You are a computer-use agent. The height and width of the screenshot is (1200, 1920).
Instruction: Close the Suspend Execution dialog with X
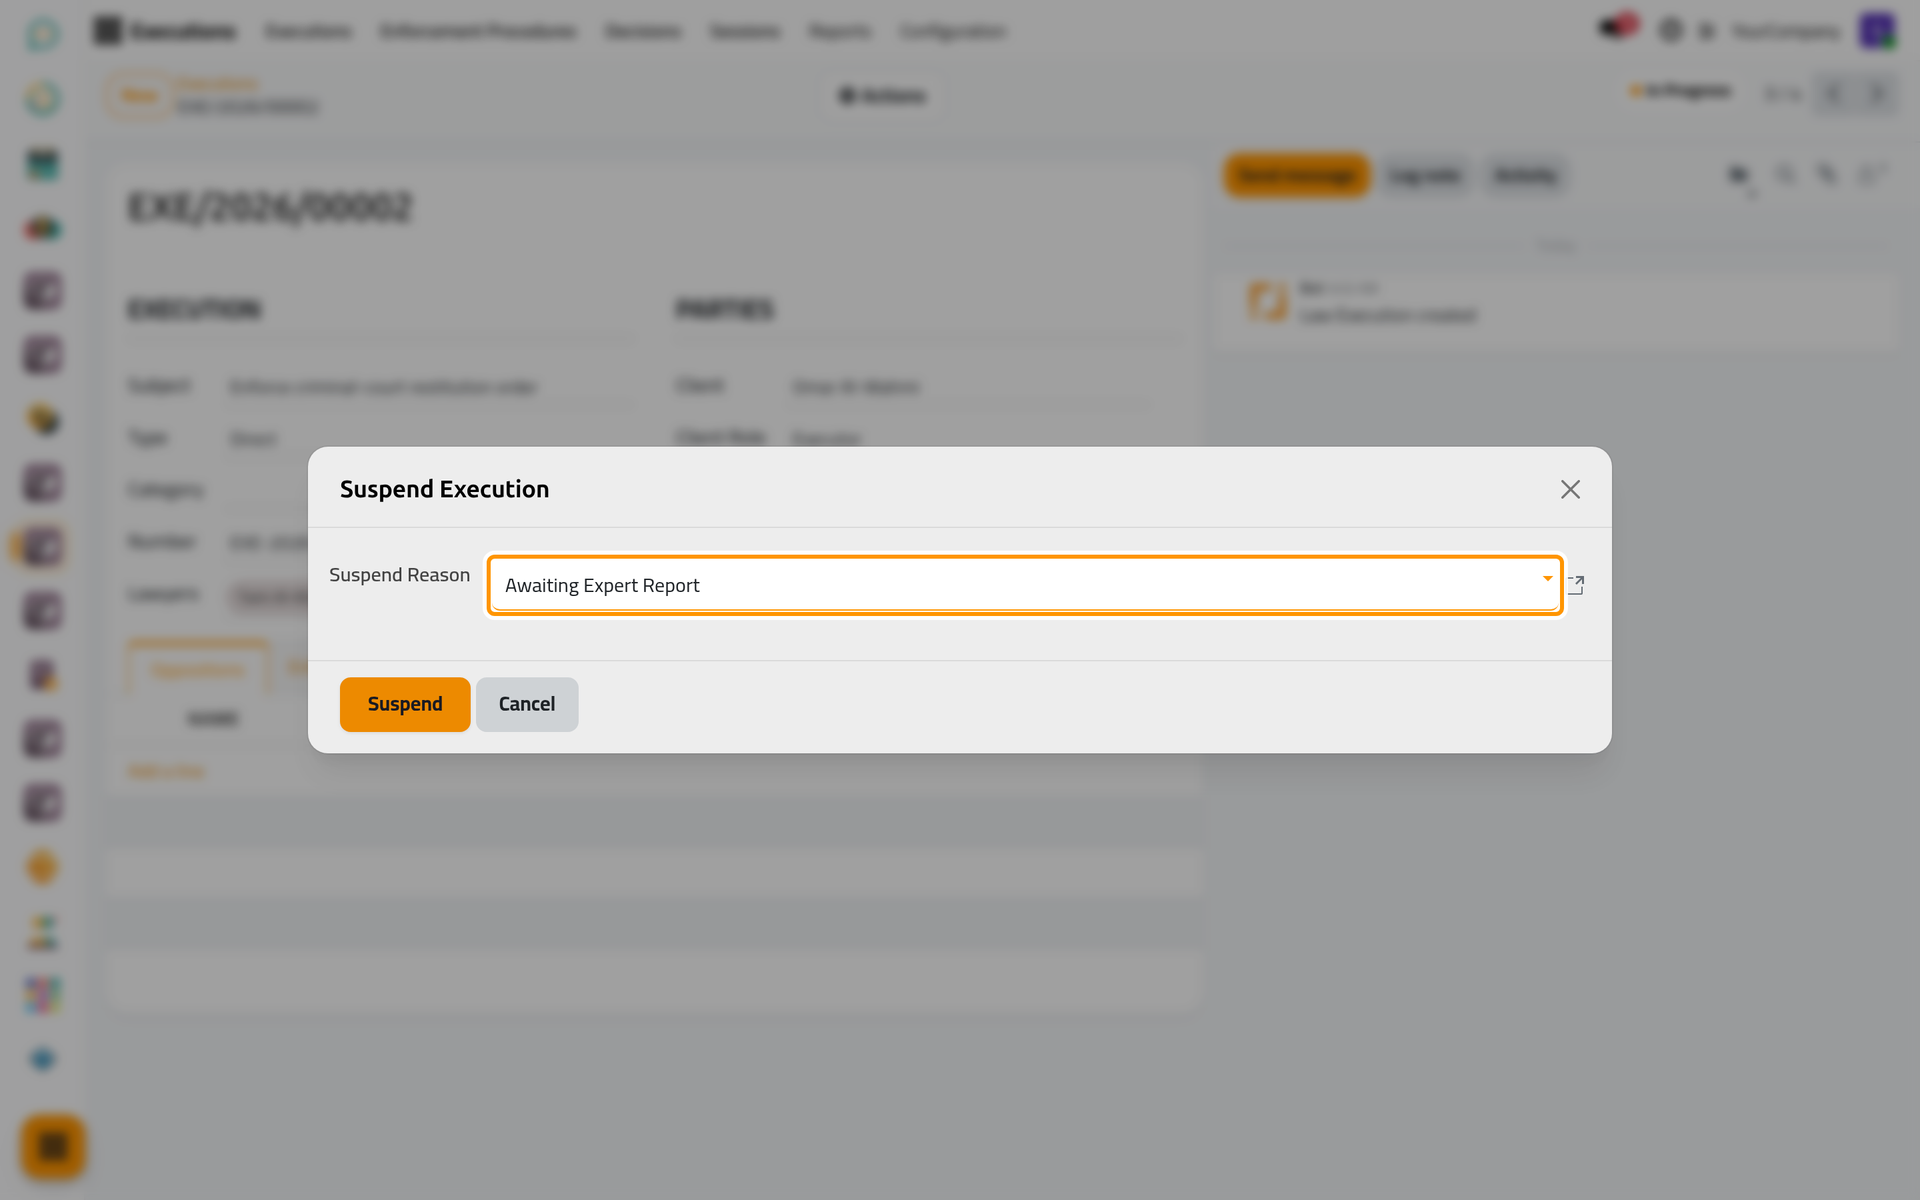tap(1570, 489)
